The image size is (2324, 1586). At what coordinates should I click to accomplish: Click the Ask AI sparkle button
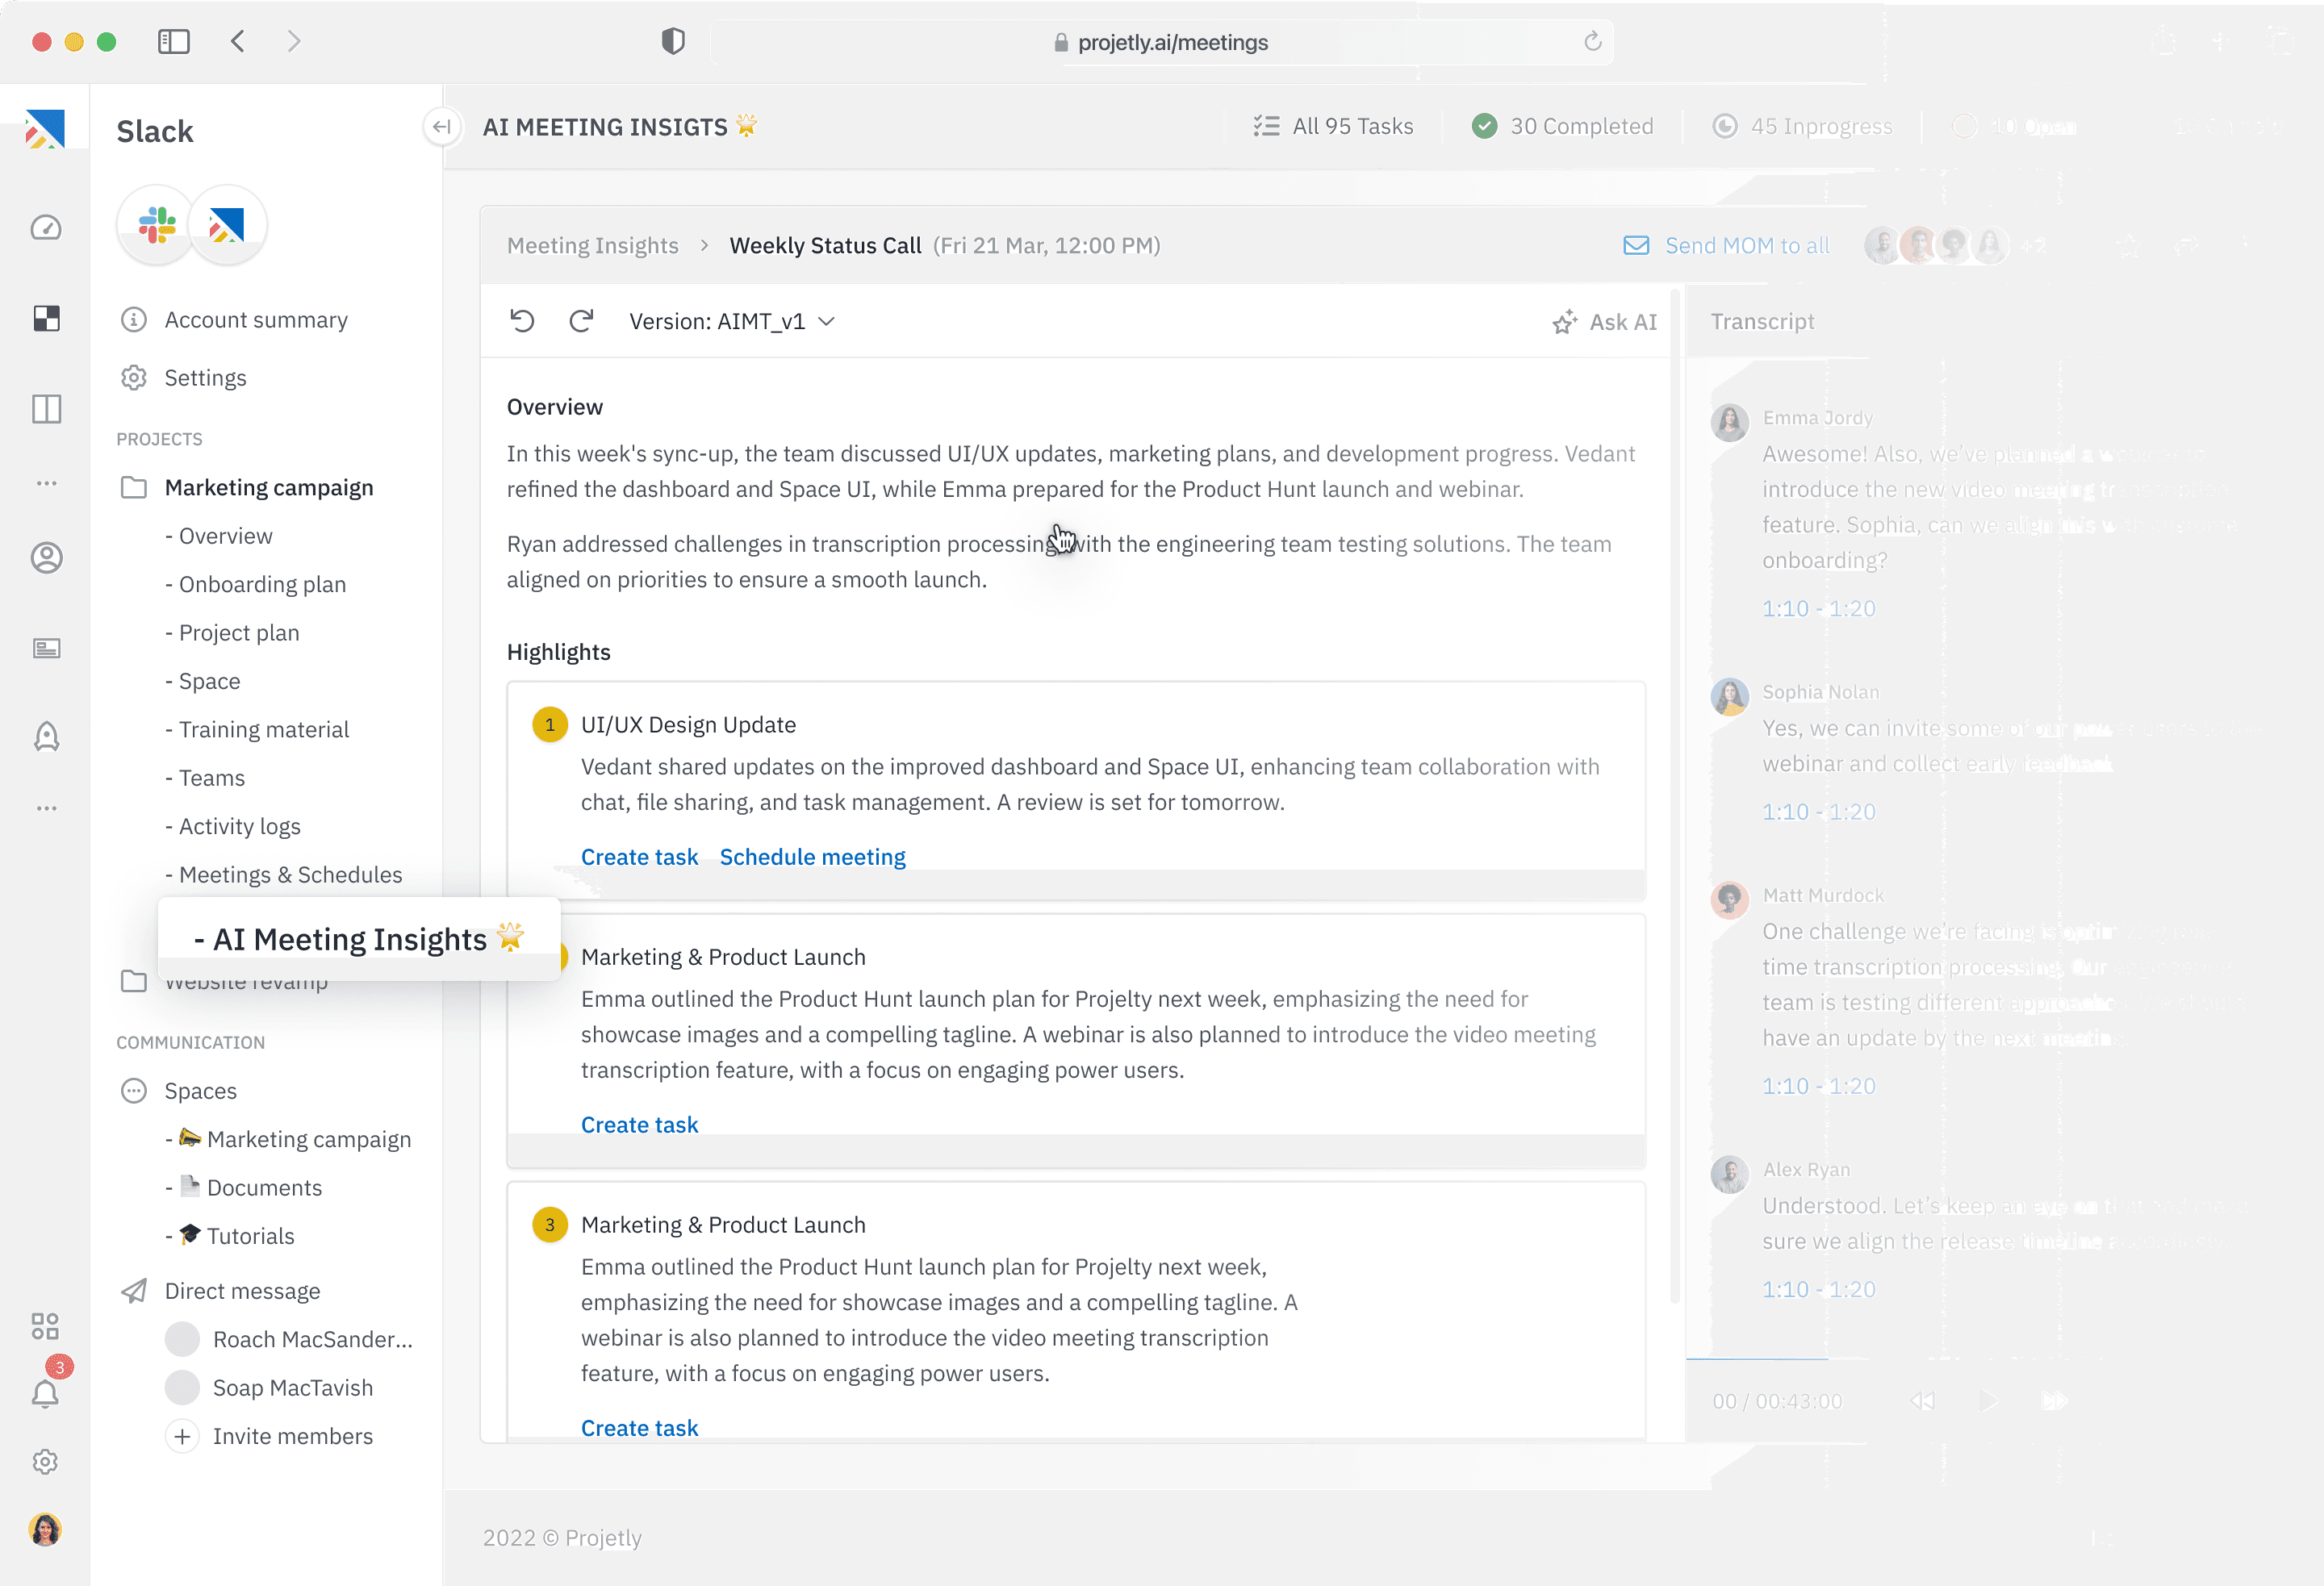1604,322
